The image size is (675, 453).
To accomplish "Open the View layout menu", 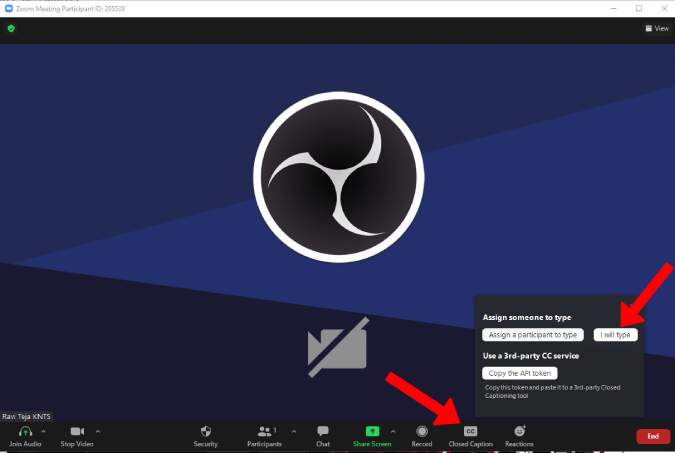I will [x=657, y=28].
